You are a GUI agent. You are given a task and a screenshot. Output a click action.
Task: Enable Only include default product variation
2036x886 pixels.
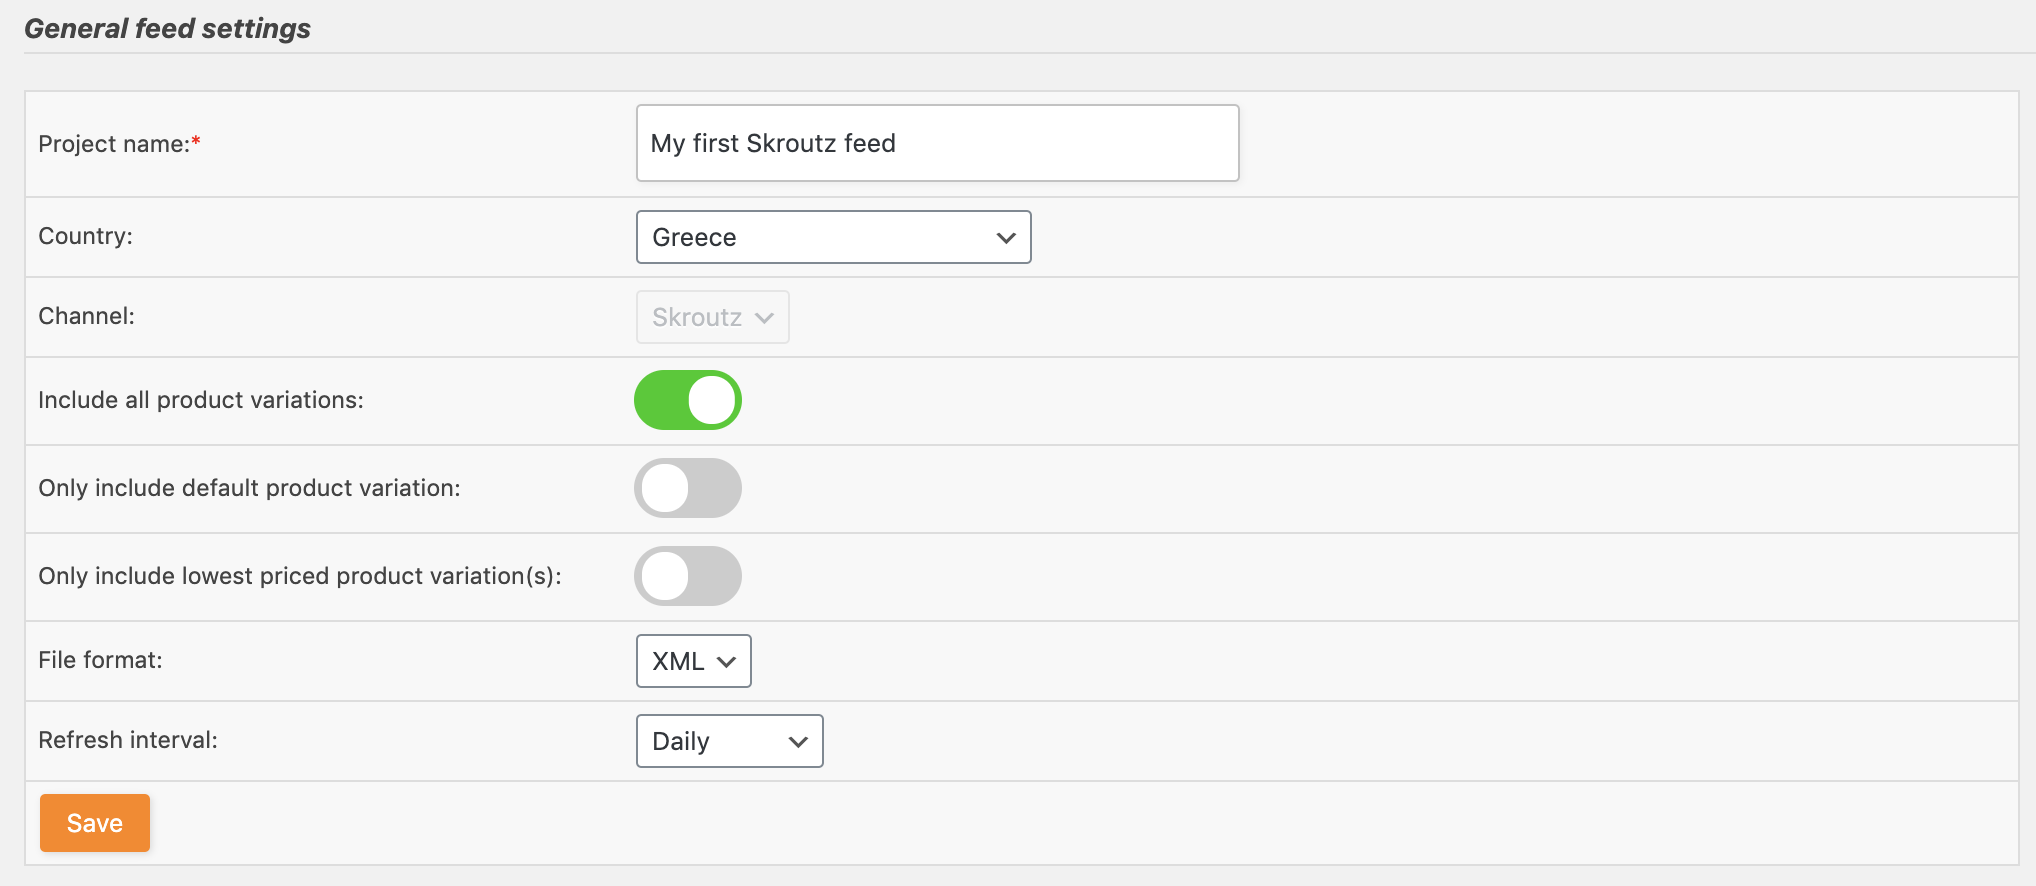(x=688, y=488)
